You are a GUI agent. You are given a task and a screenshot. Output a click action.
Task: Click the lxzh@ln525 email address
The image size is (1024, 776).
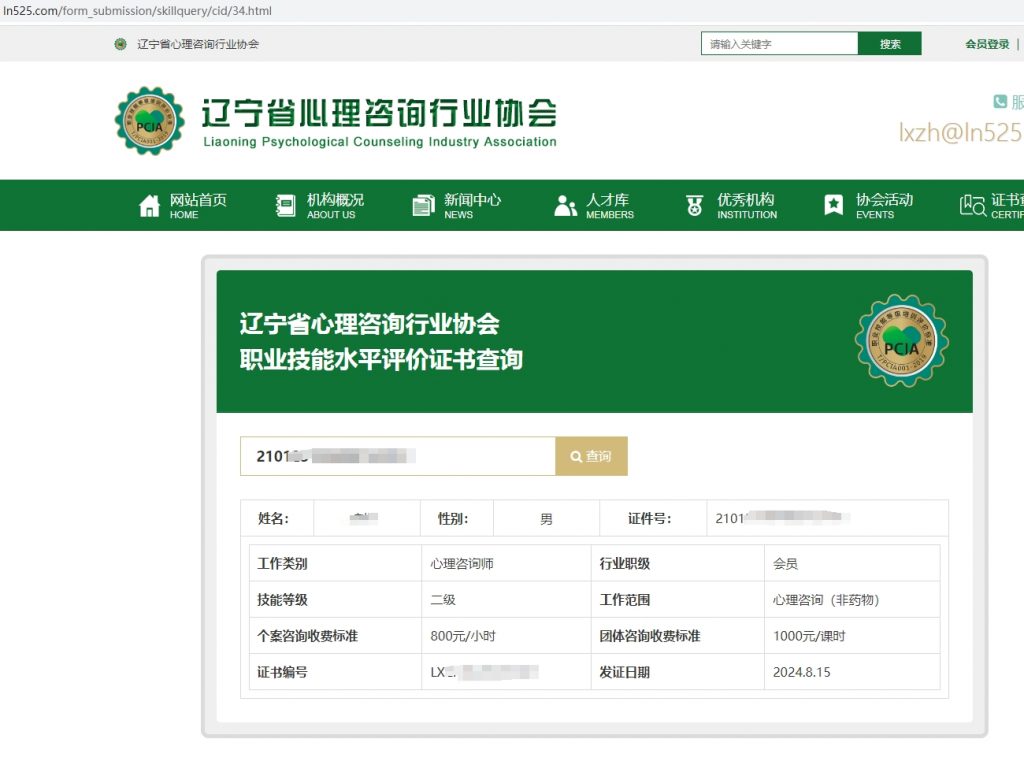[x=961, y=133]
